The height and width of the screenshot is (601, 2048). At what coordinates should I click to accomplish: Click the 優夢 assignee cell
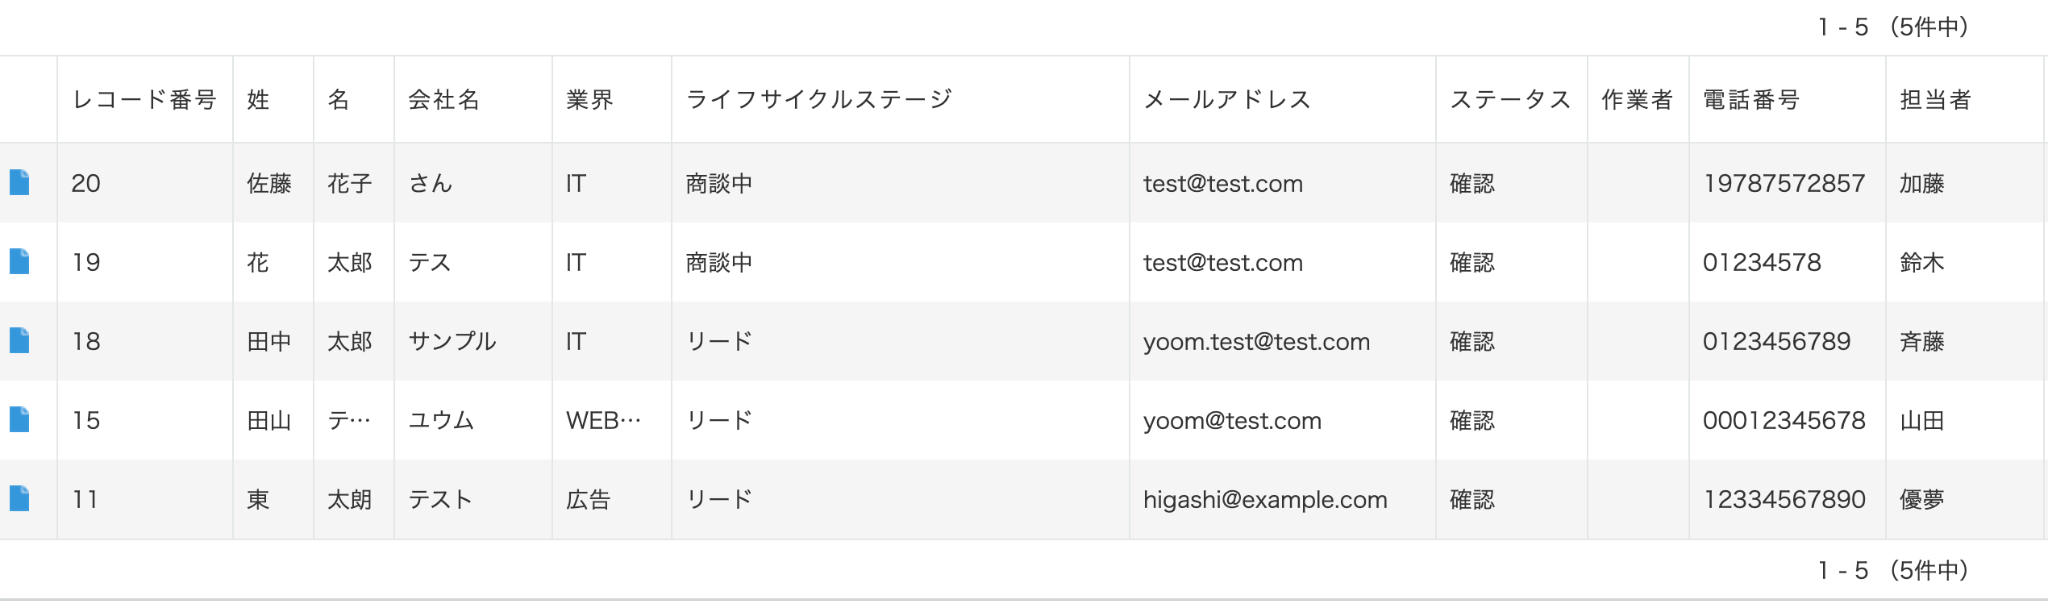[x=1921, y=500]
